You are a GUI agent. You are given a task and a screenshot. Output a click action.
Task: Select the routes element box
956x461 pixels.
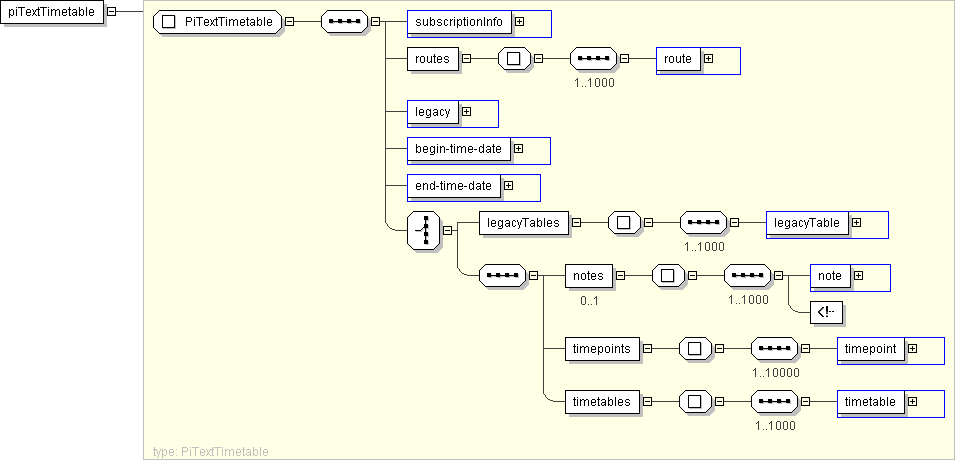(432, 59)
